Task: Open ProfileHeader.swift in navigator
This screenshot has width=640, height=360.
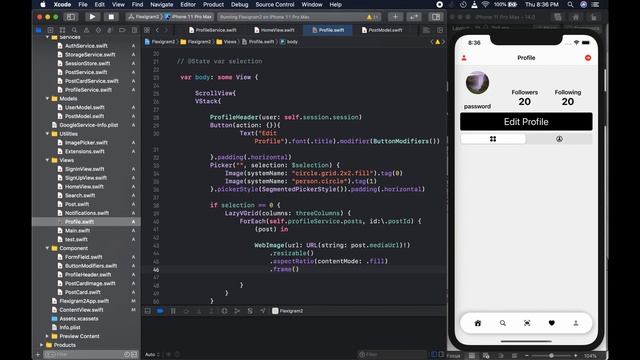Action: pyautogui.click(x=88, y=275)
